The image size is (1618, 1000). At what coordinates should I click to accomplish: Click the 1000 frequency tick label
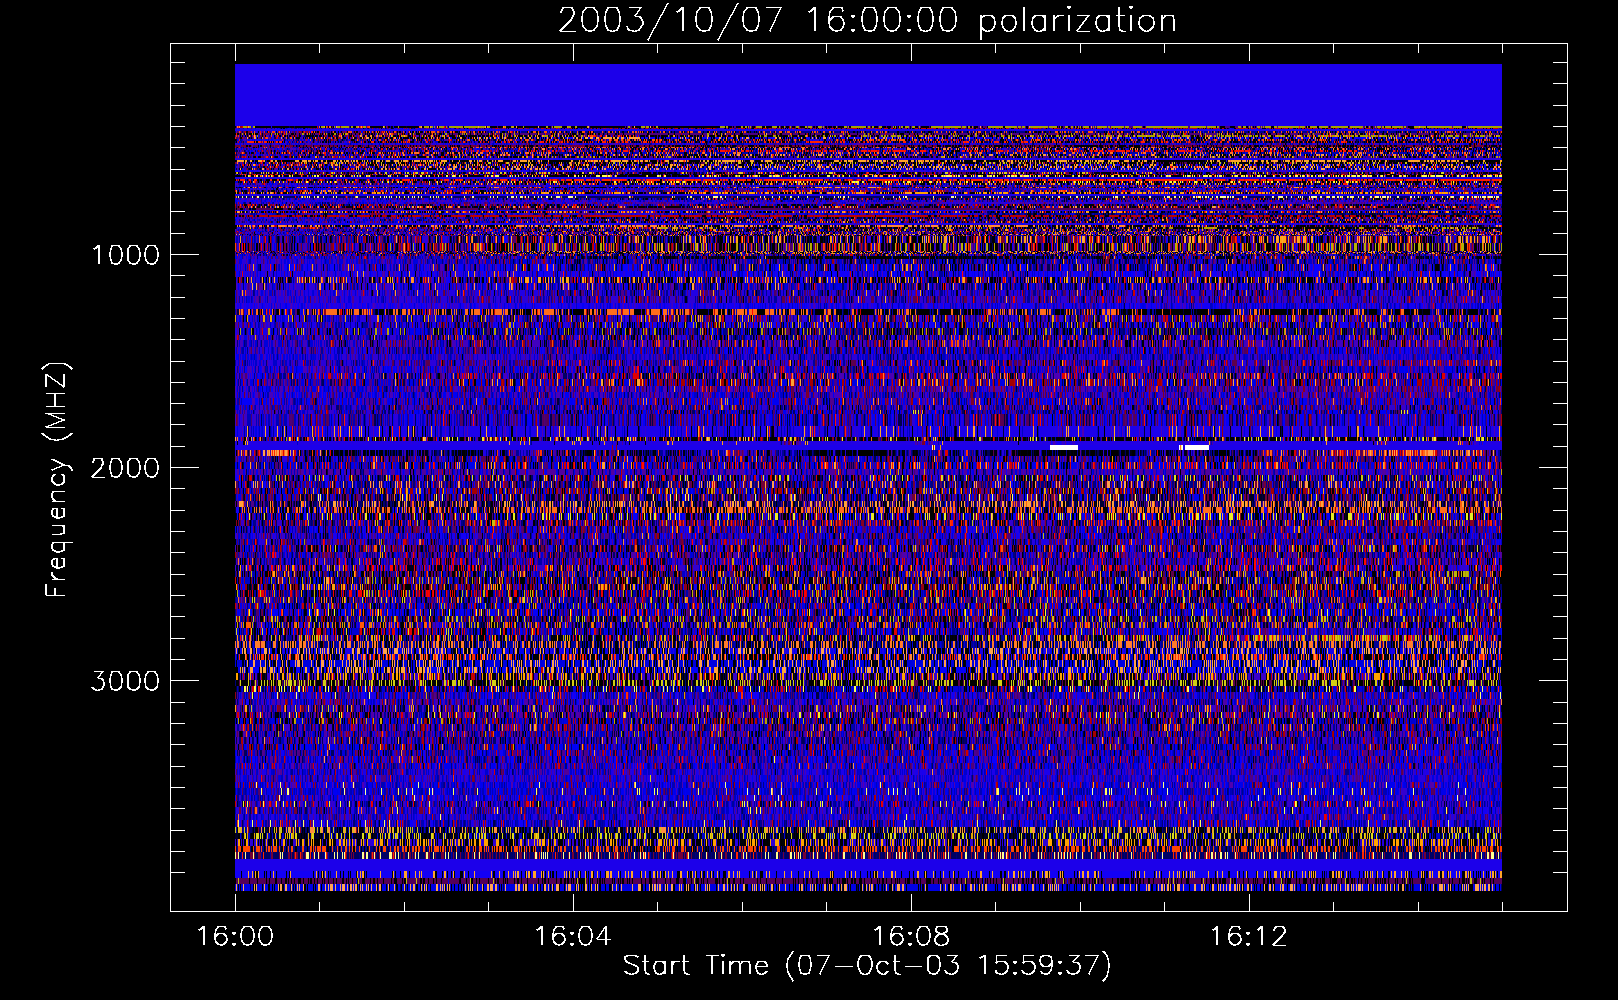pos(125,255)
